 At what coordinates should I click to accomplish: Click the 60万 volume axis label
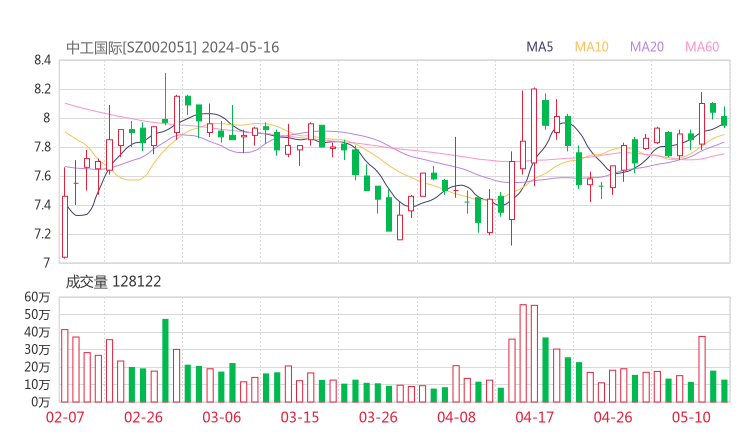click(x=37, y=297)
